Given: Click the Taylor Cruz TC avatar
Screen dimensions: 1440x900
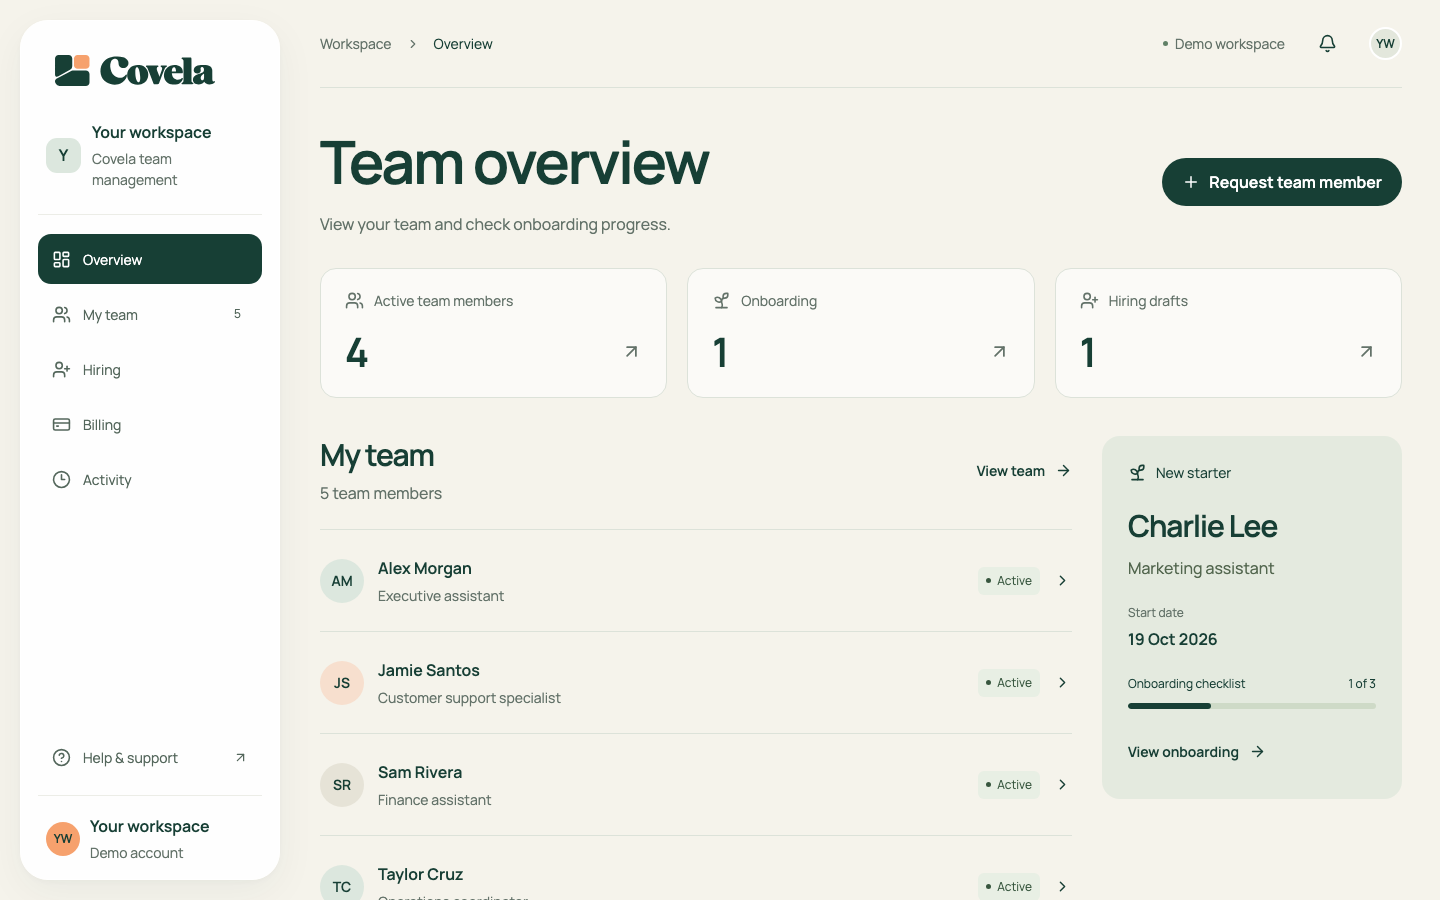Looking at the screenshot, I should [x=342, y=883].
